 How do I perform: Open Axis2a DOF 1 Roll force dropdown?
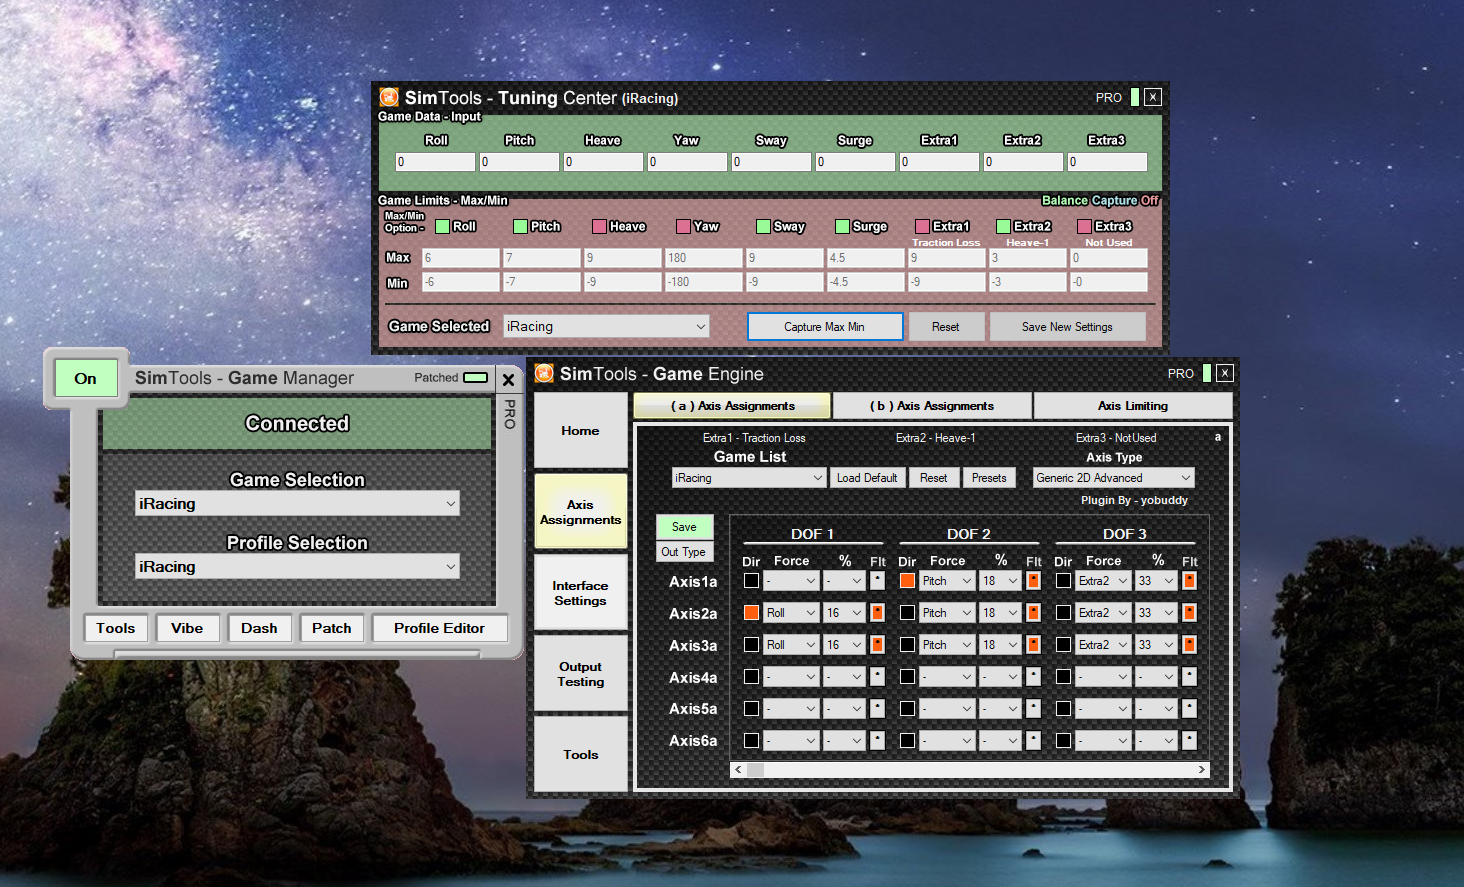tap(792, 612)
